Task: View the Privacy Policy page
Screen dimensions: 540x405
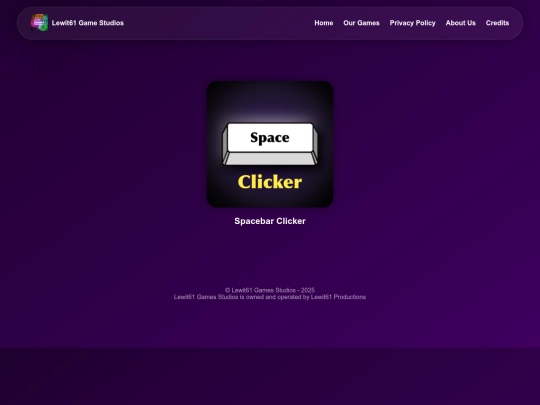Action: point(413,23)
